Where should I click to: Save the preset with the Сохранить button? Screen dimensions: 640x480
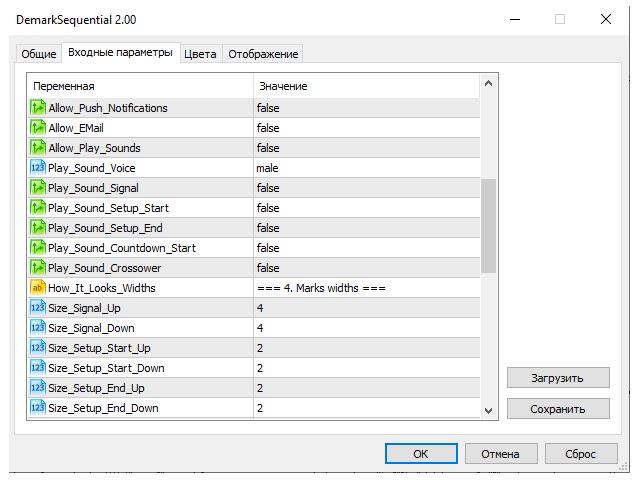click(x=558, y=409)
